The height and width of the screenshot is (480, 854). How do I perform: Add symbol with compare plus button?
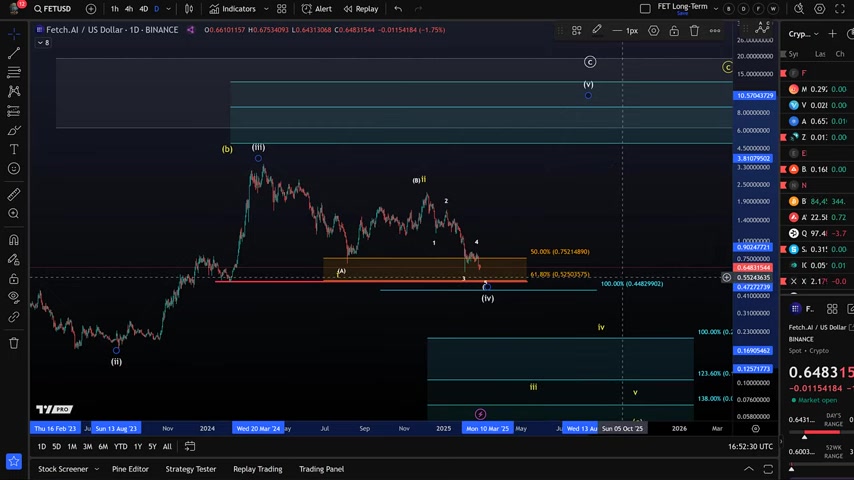91,9
